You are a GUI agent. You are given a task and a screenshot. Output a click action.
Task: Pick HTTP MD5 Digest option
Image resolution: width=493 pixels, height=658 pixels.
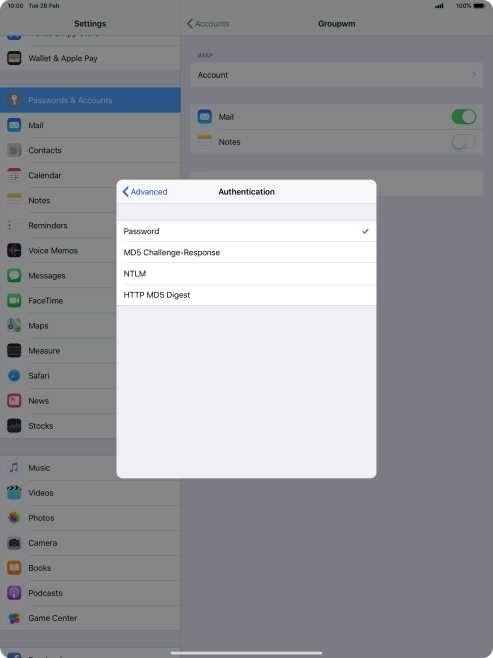246,295
